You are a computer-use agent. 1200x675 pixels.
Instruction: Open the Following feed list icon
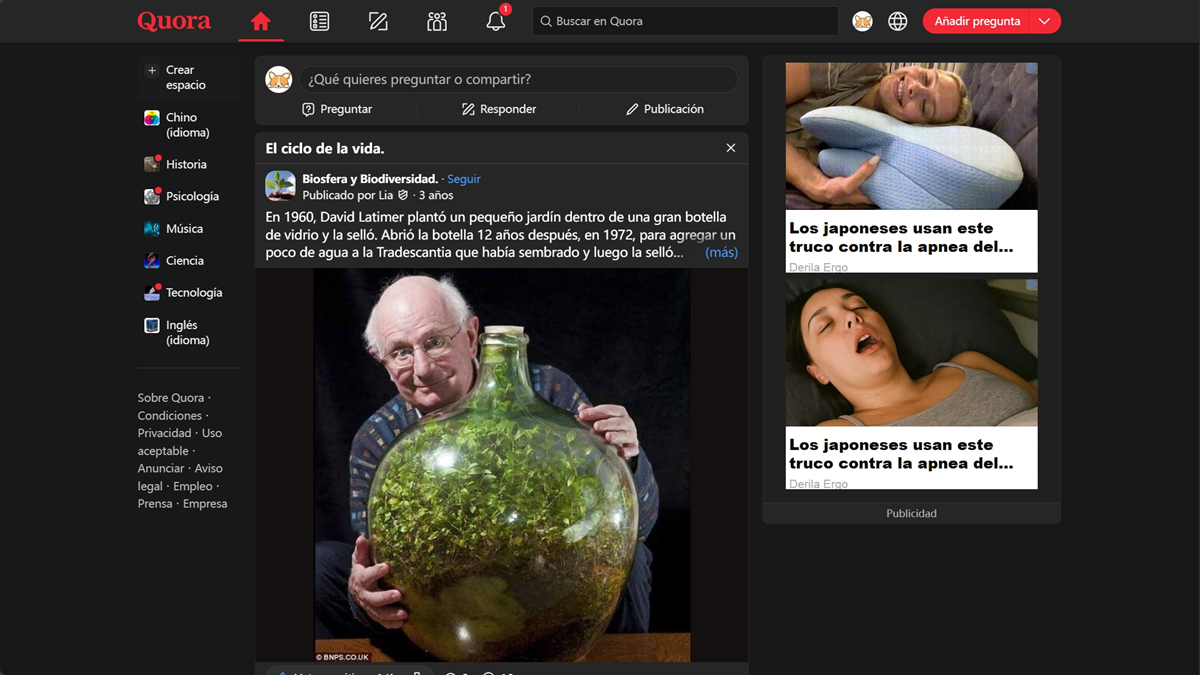tap(319, 21)
